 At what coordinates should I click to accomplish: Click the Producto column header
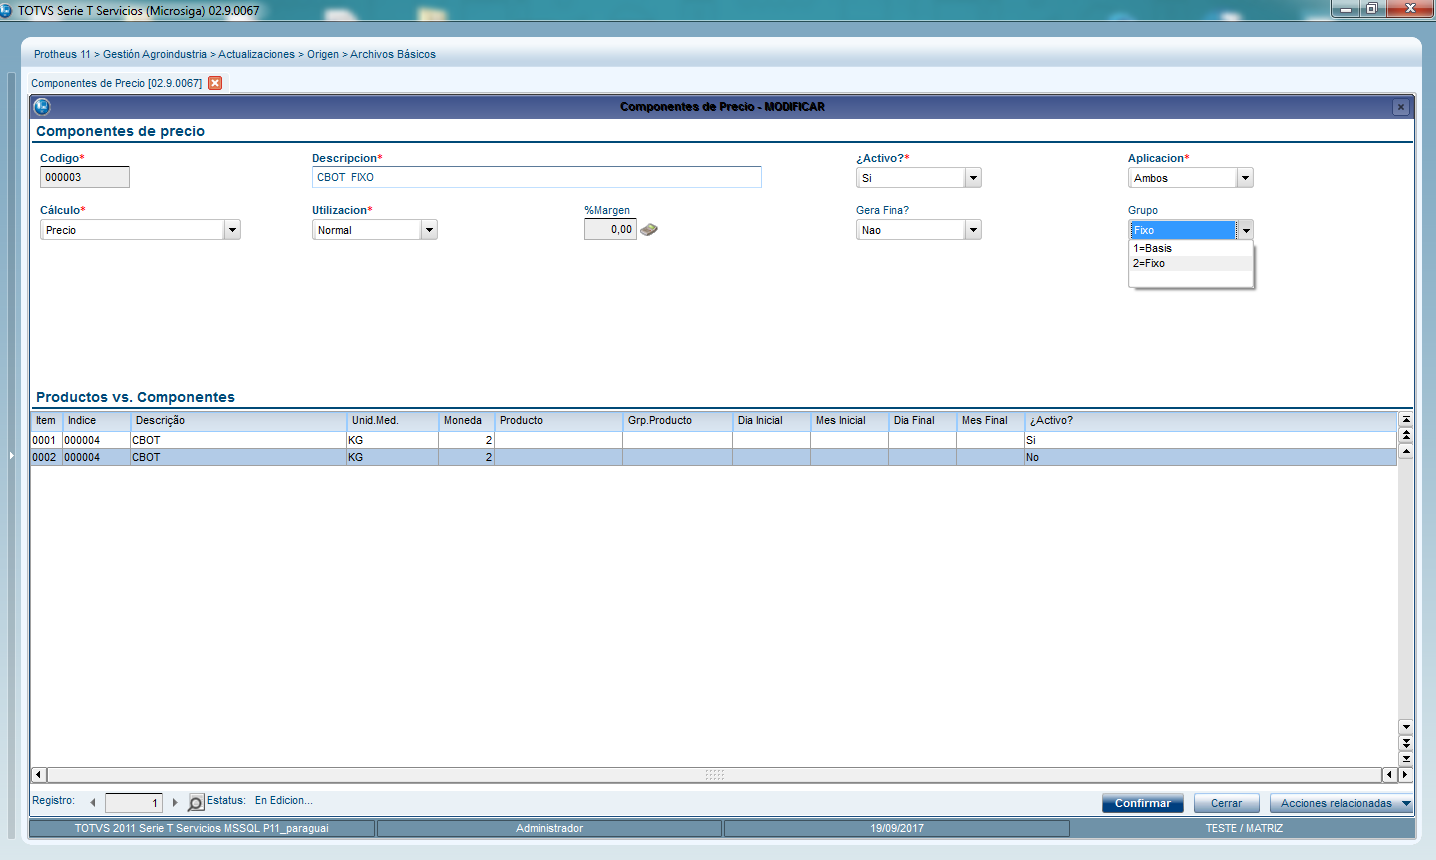tap(559, 421)
